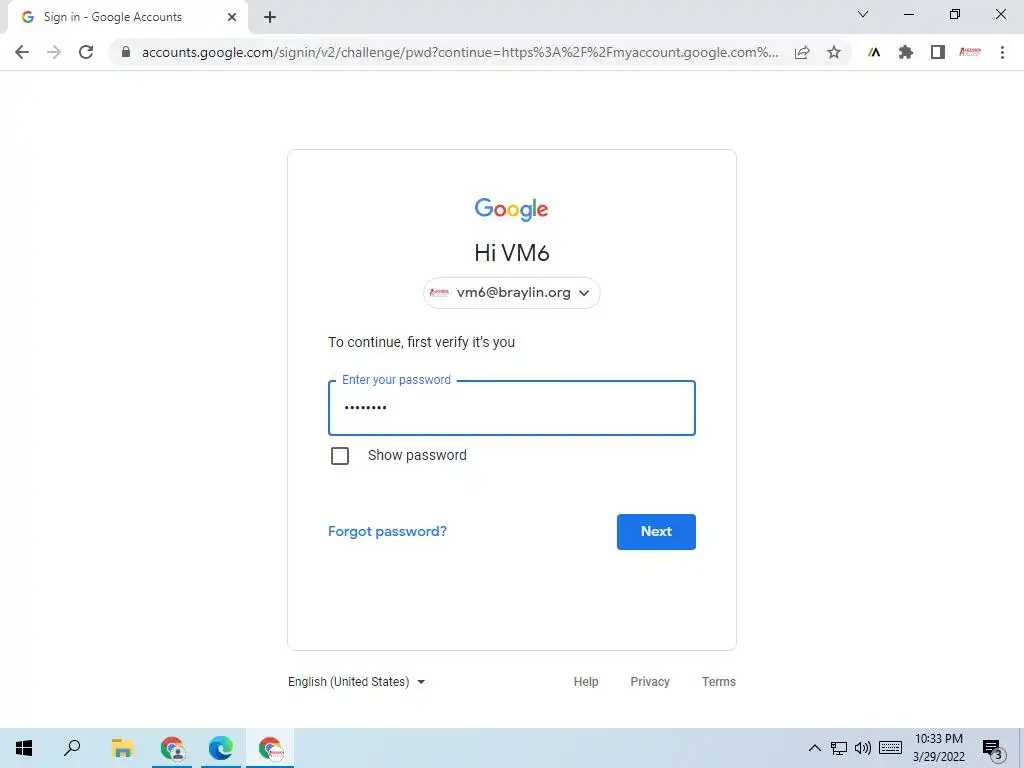This screenshot has height=768, width=1024.
Task: Show hidden system tray icons
Action: pos(814,748)
